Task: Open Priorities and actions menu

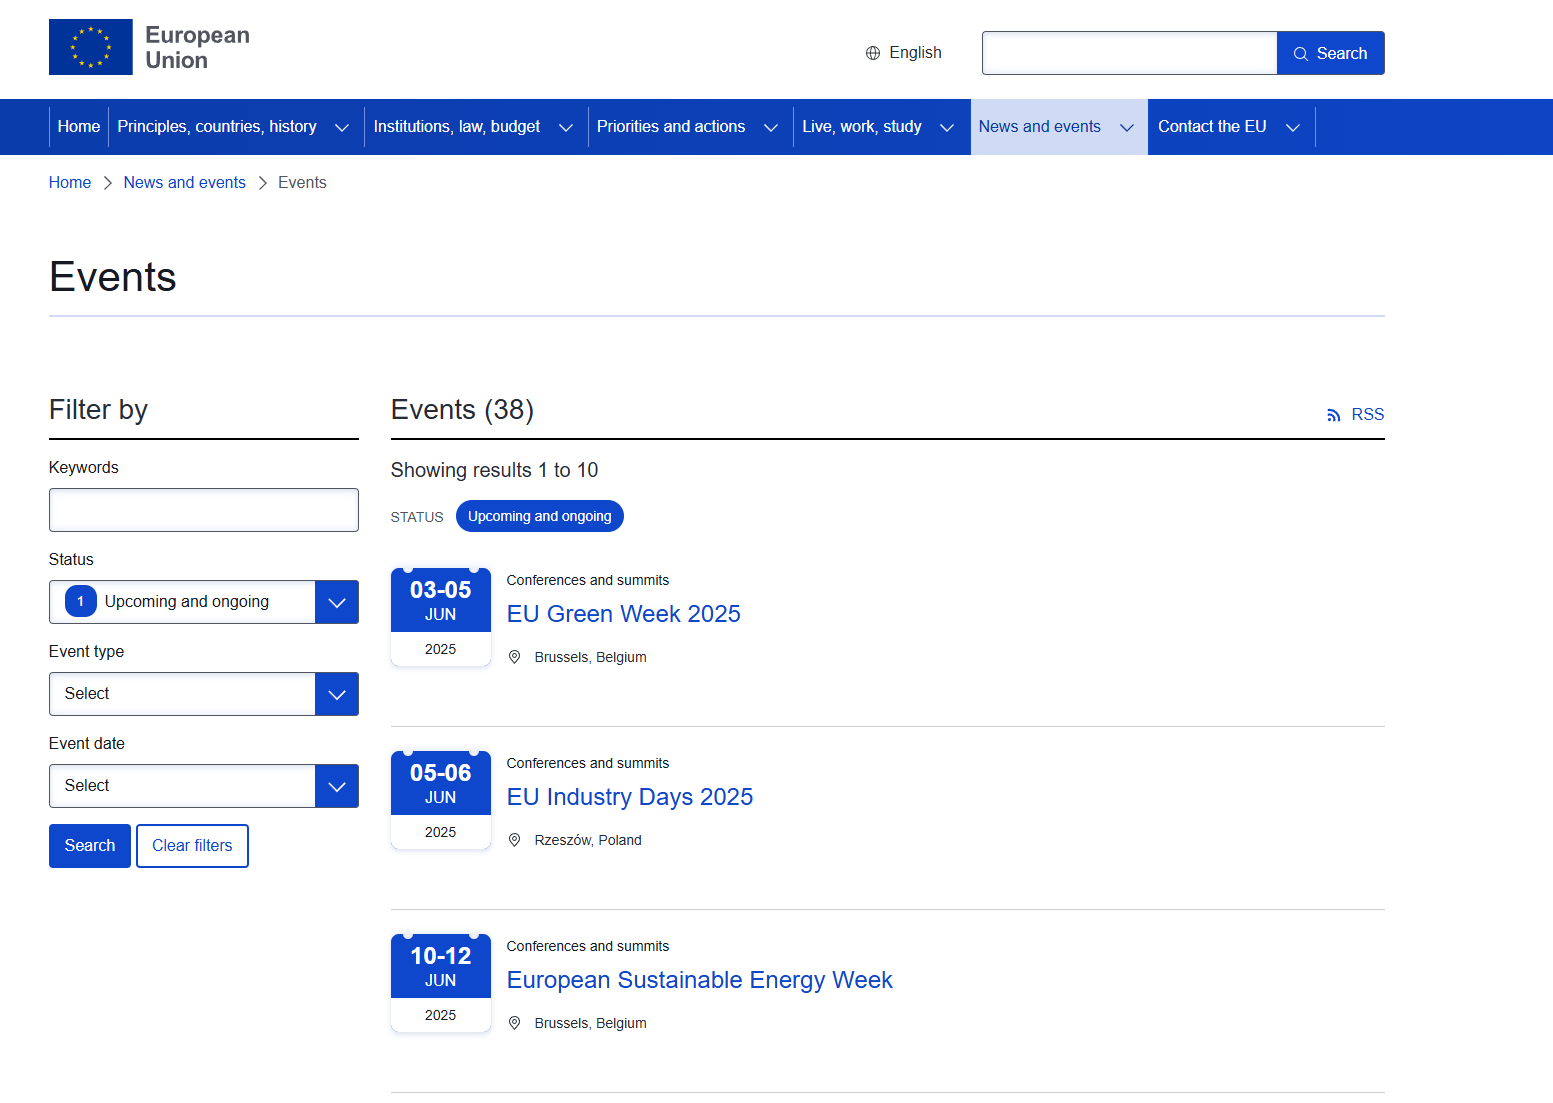Action: (x=671, y=127)
